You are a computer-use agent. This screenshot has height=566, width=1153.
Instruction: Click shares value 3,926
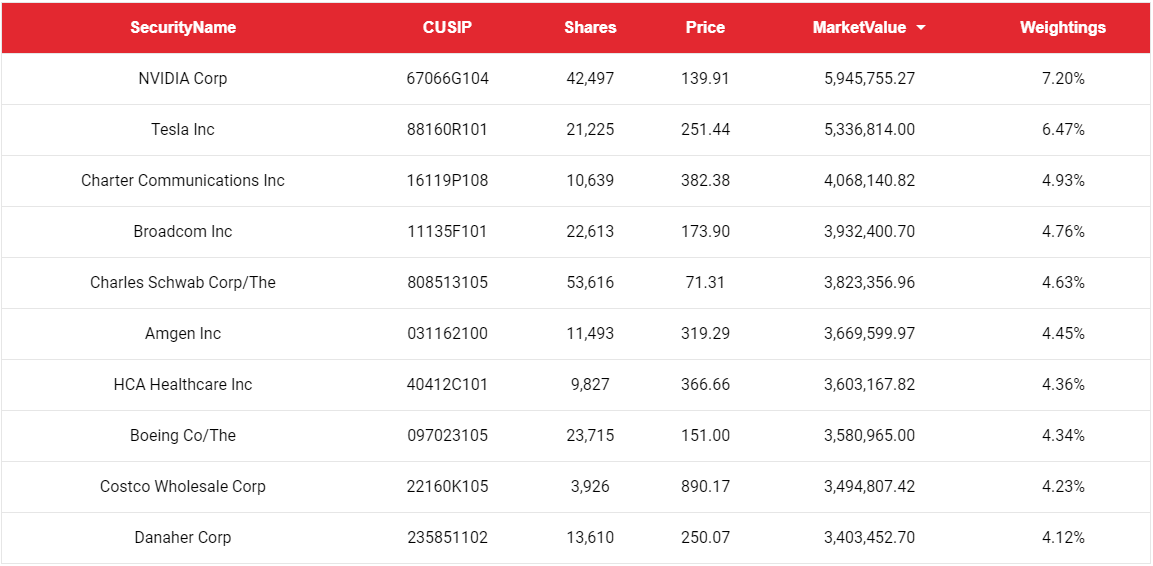[590, 487]
